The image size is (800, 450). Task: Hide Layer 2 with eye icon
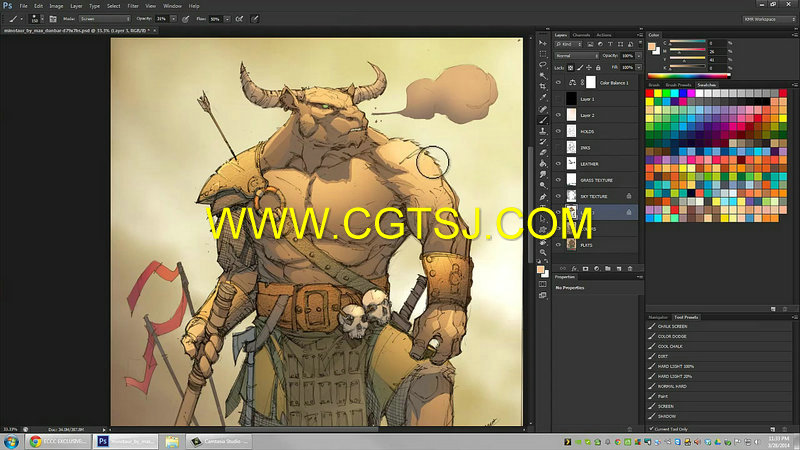coord(558,115)
